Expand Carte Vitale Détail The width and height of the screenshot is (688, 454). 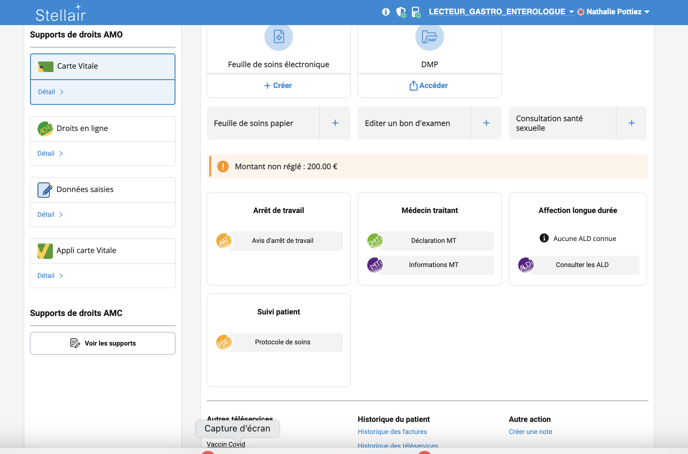[51, 92]
